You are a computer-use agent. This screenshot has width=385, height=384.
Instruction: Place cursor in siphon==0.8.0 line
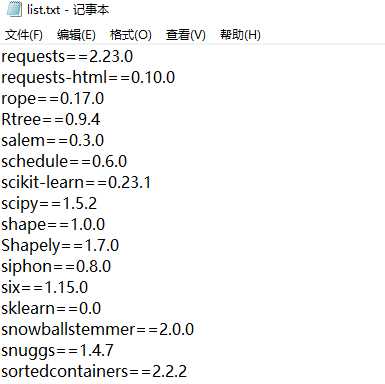56,267
